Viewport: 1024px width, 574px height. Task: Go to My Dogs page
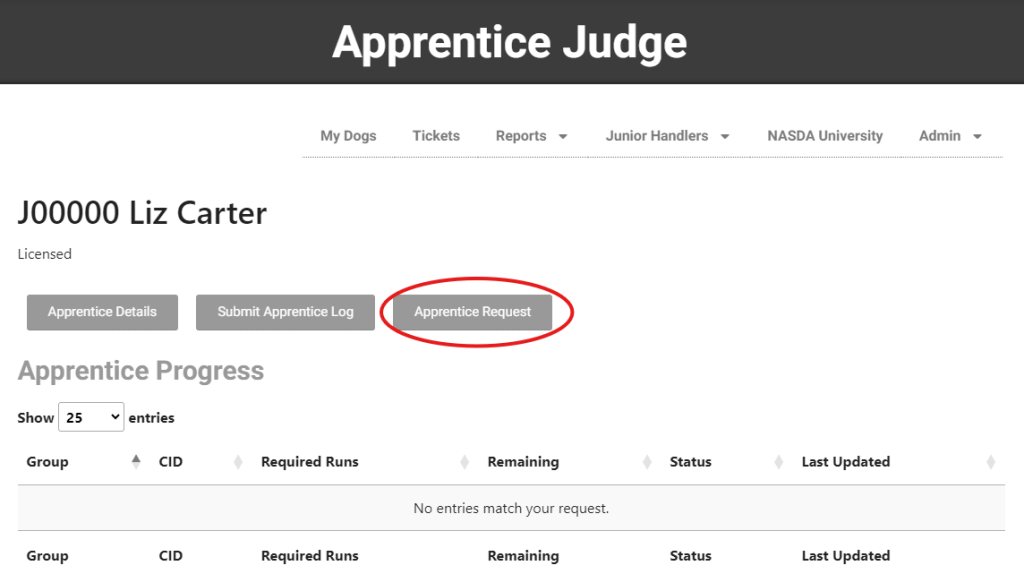click(348, 136)
